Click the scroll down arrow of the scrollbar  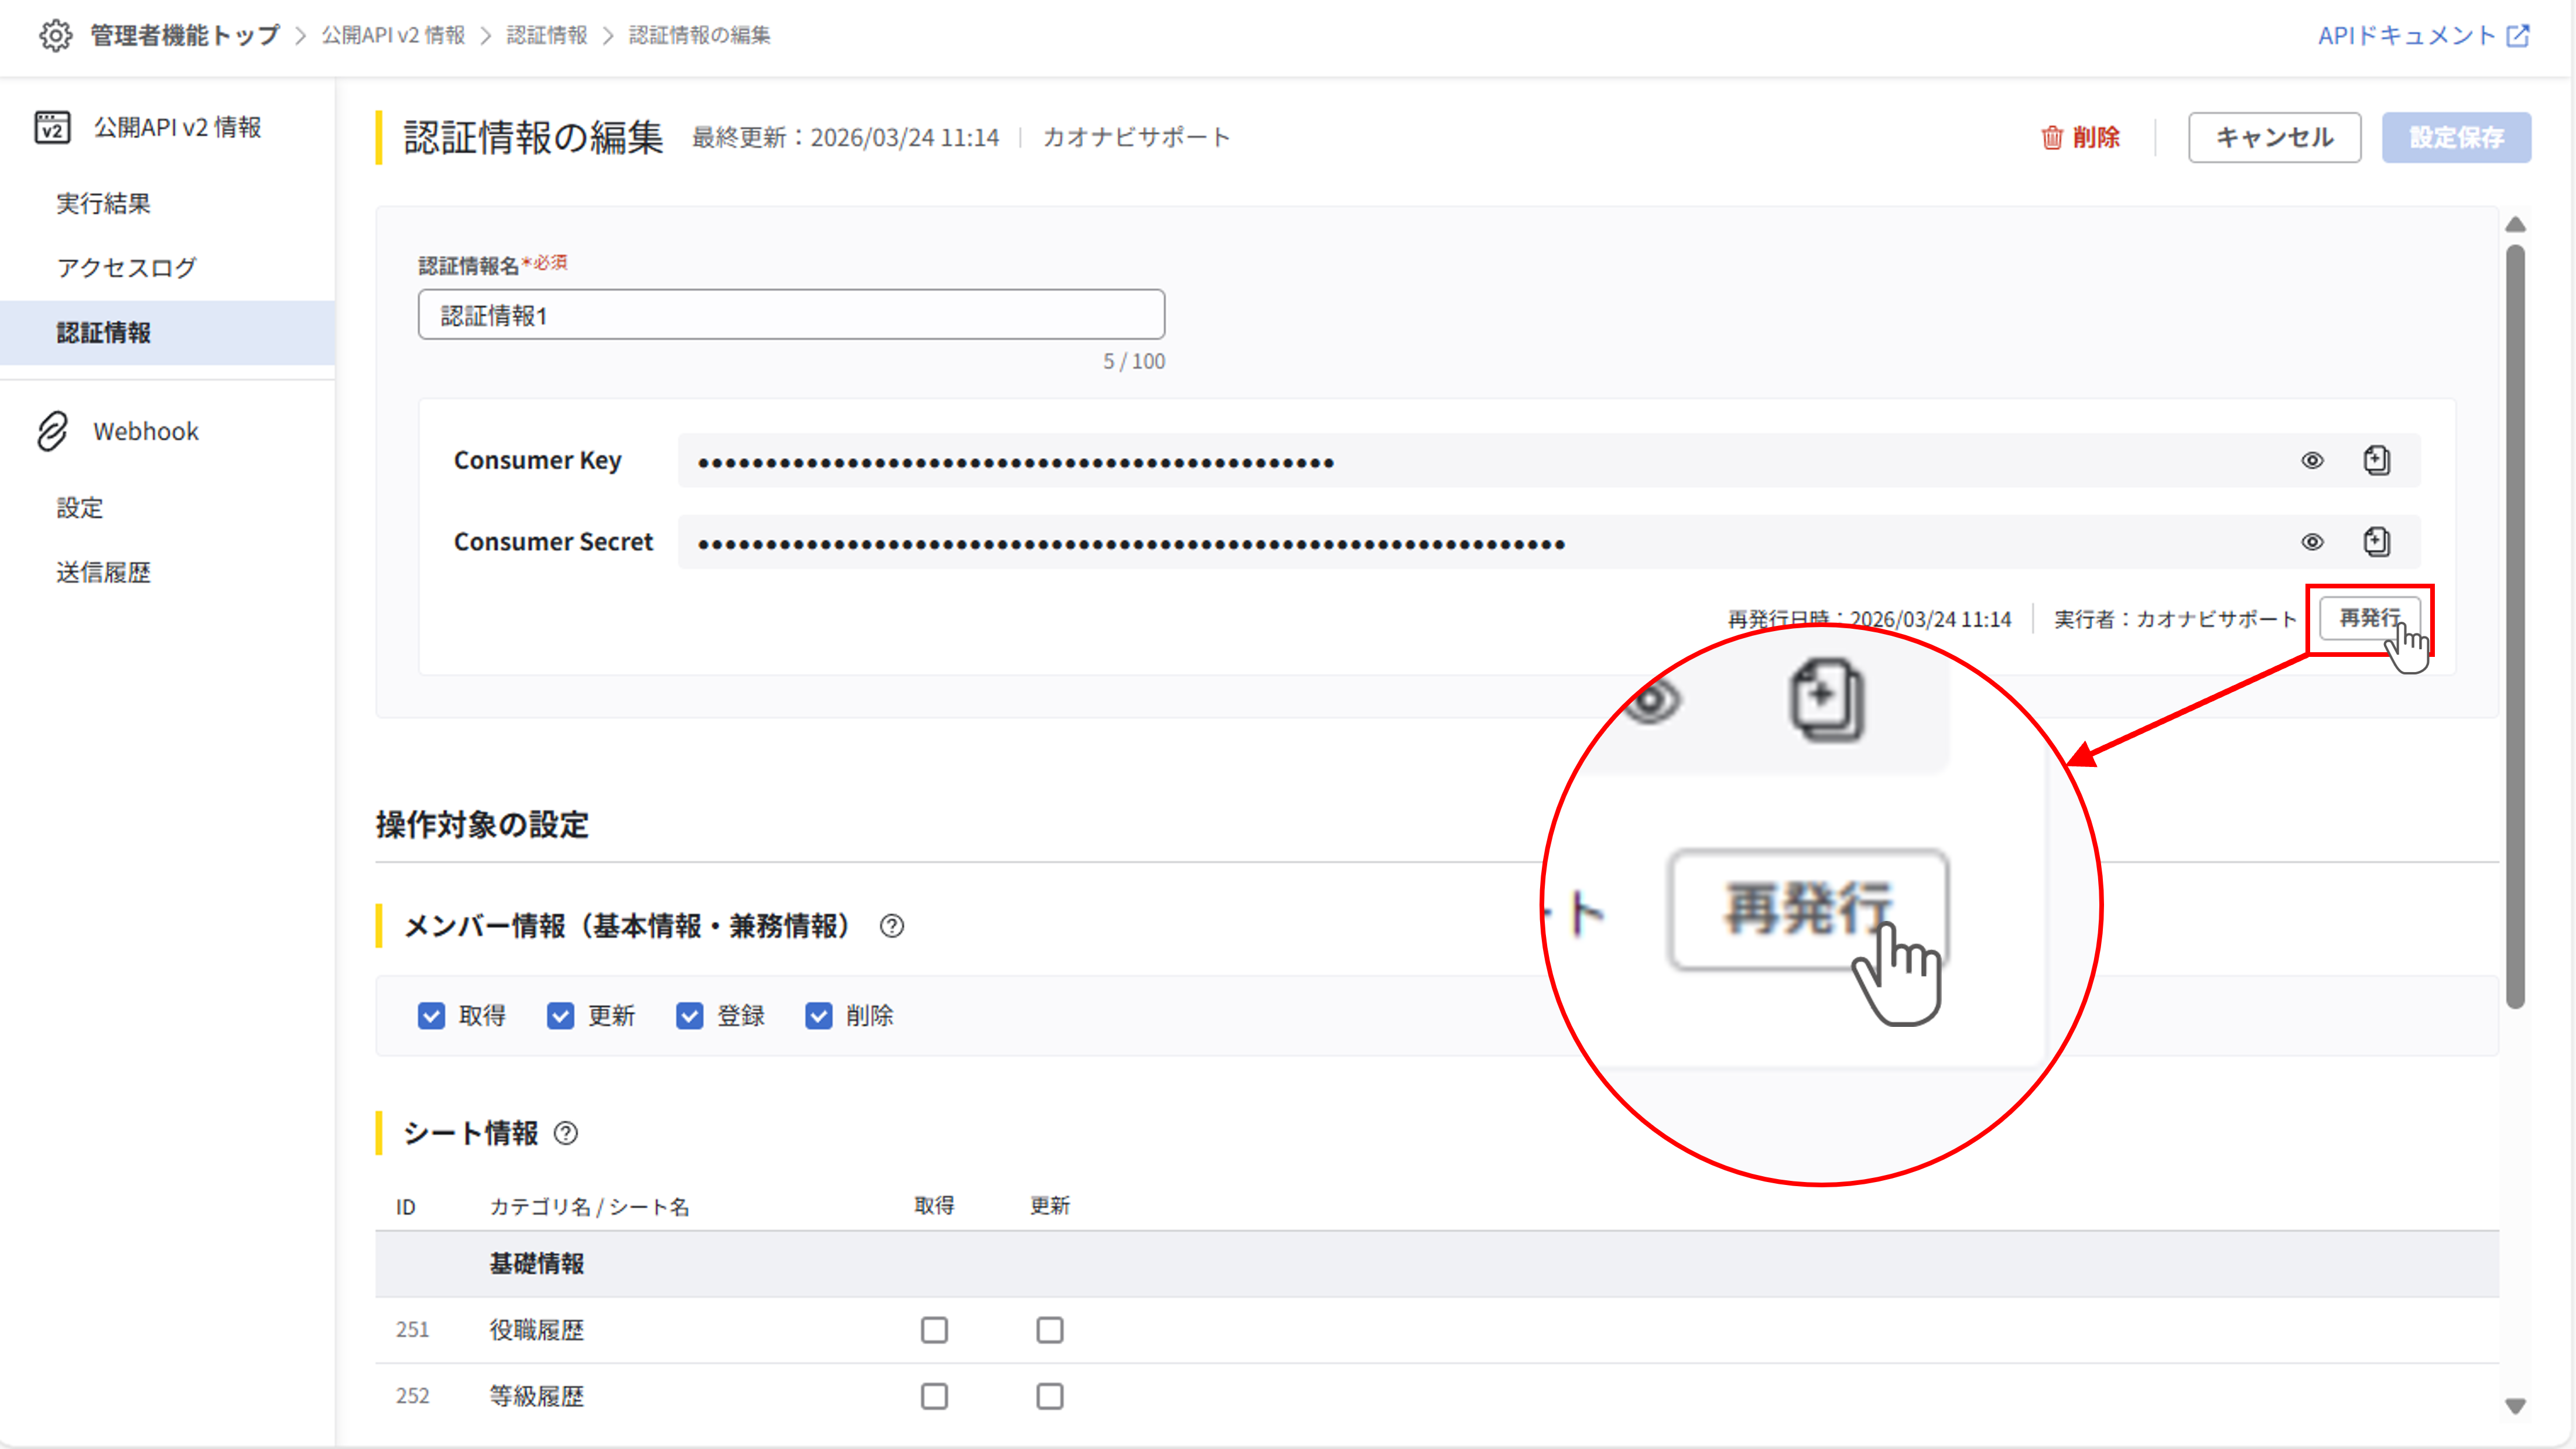tap(2516, 1406)
